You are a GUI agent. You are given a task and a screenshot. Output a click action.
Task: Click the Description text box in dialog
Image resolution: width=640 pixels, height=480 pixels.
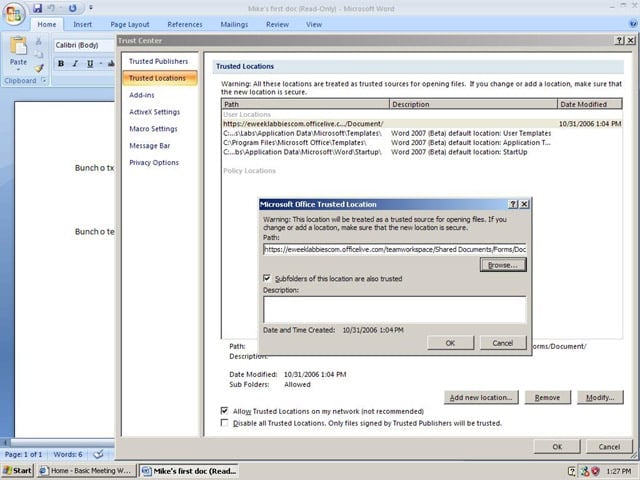tap(395, 309)
